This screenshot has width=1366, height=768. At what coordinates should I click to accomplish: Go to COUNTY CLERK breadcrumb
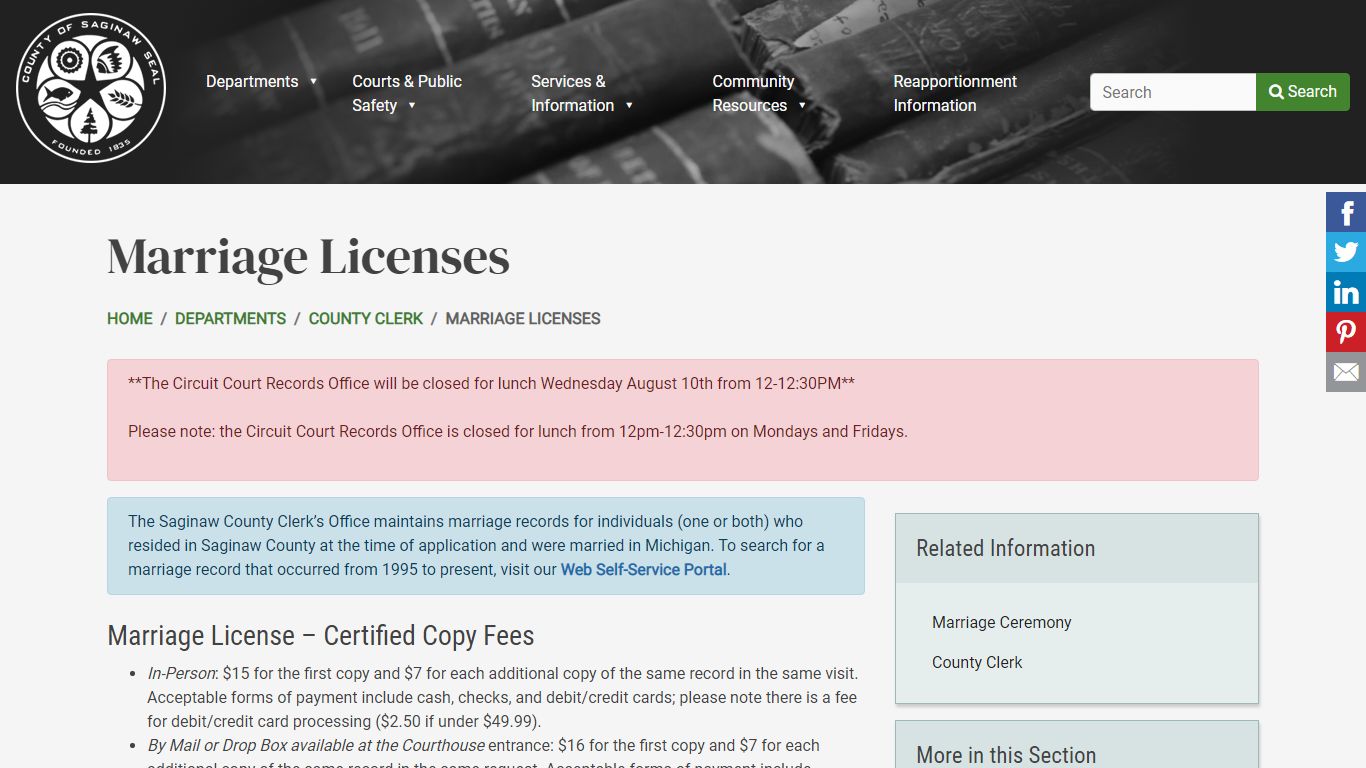pos(366,318)
